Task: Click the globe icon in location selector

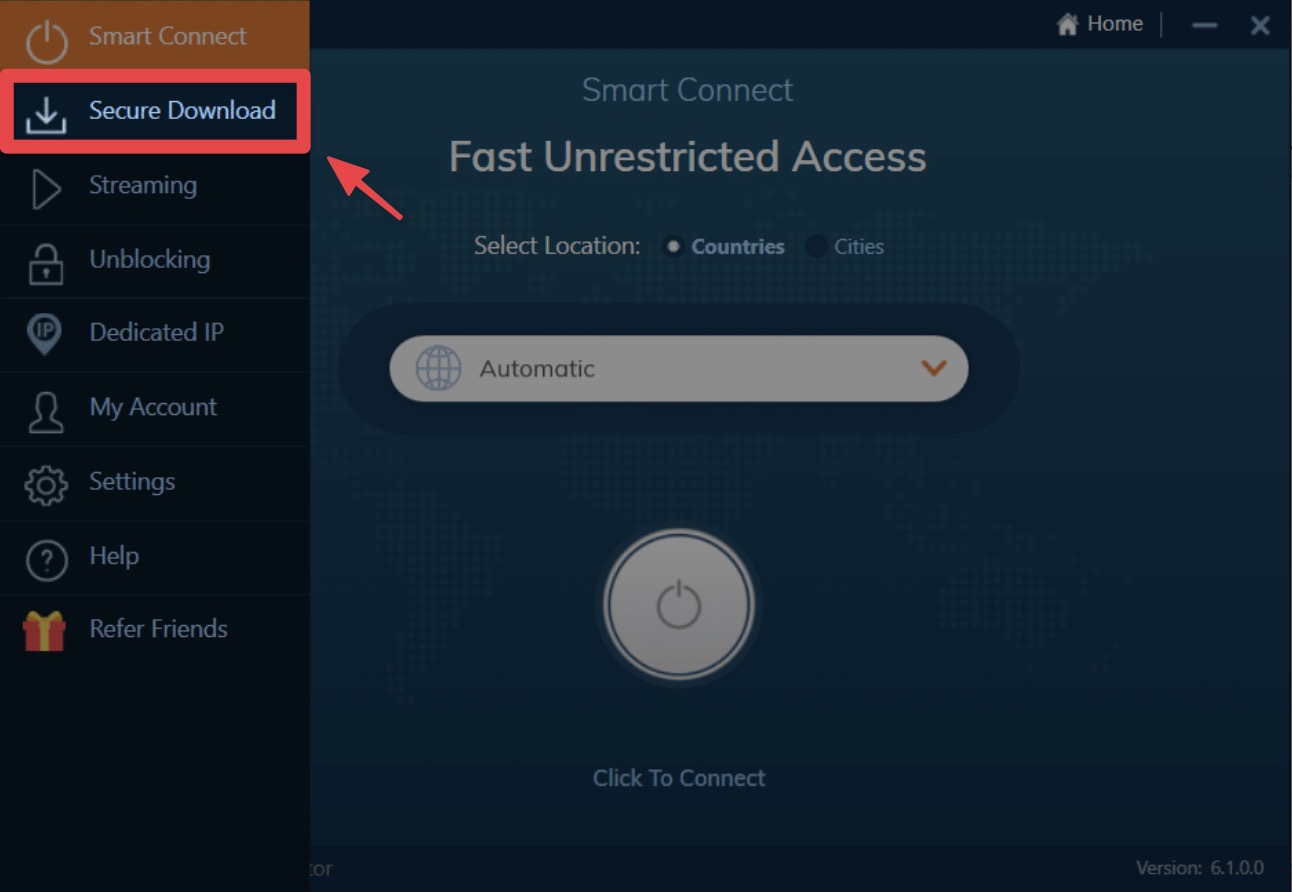Action: tap(437, 368)
